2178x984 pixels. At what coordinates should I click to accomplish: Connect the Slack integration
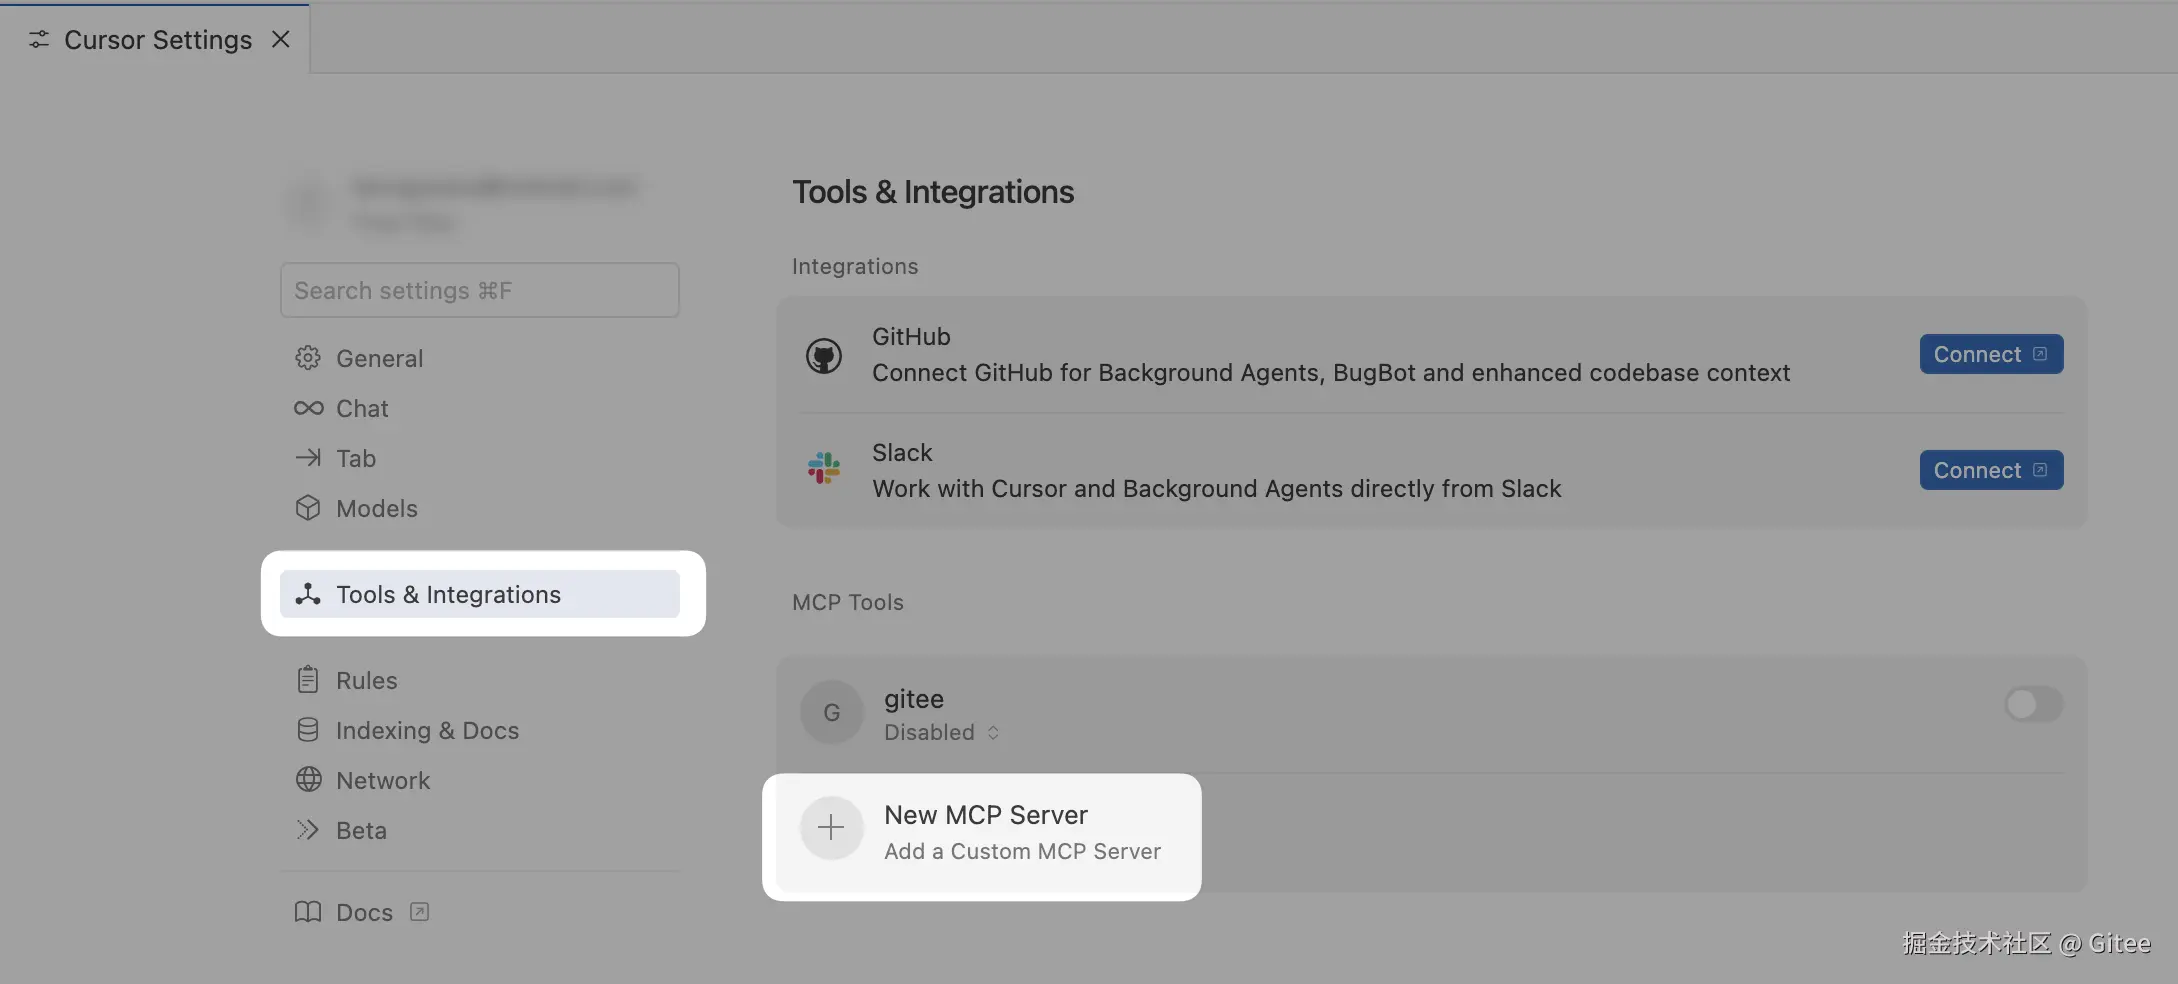1991,470
